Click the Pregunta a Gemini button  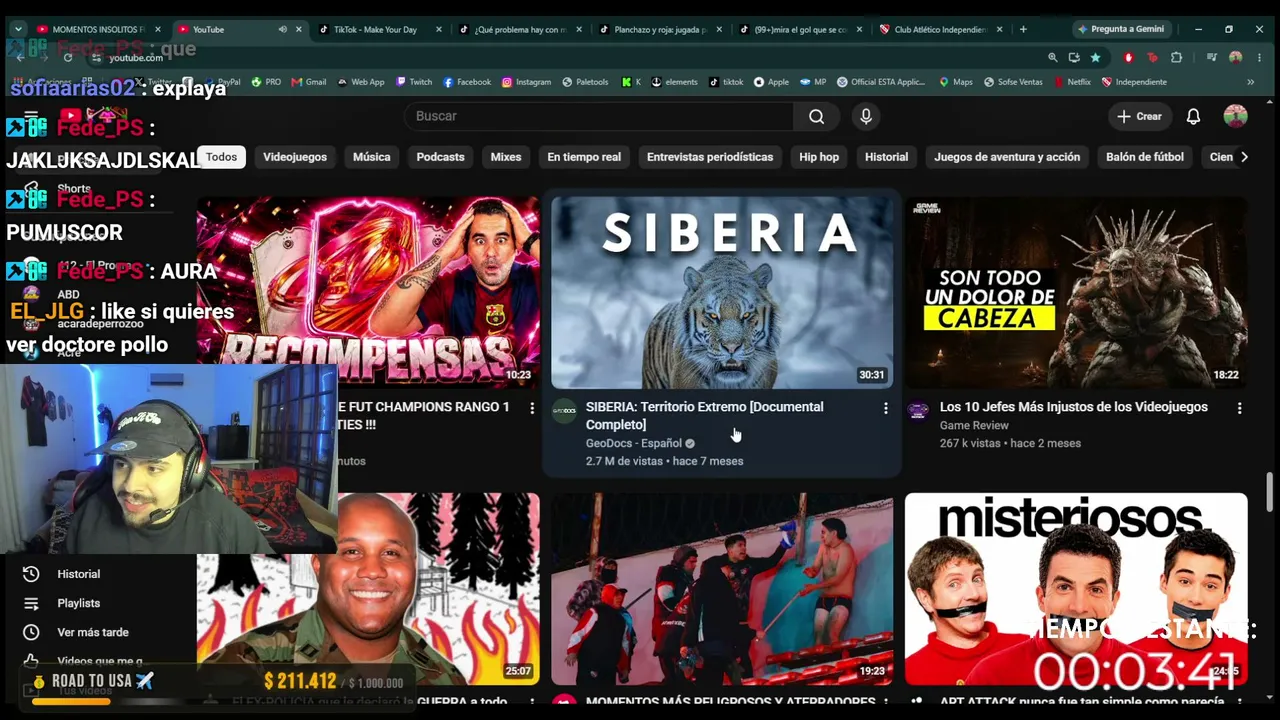tap(1120, 30)
